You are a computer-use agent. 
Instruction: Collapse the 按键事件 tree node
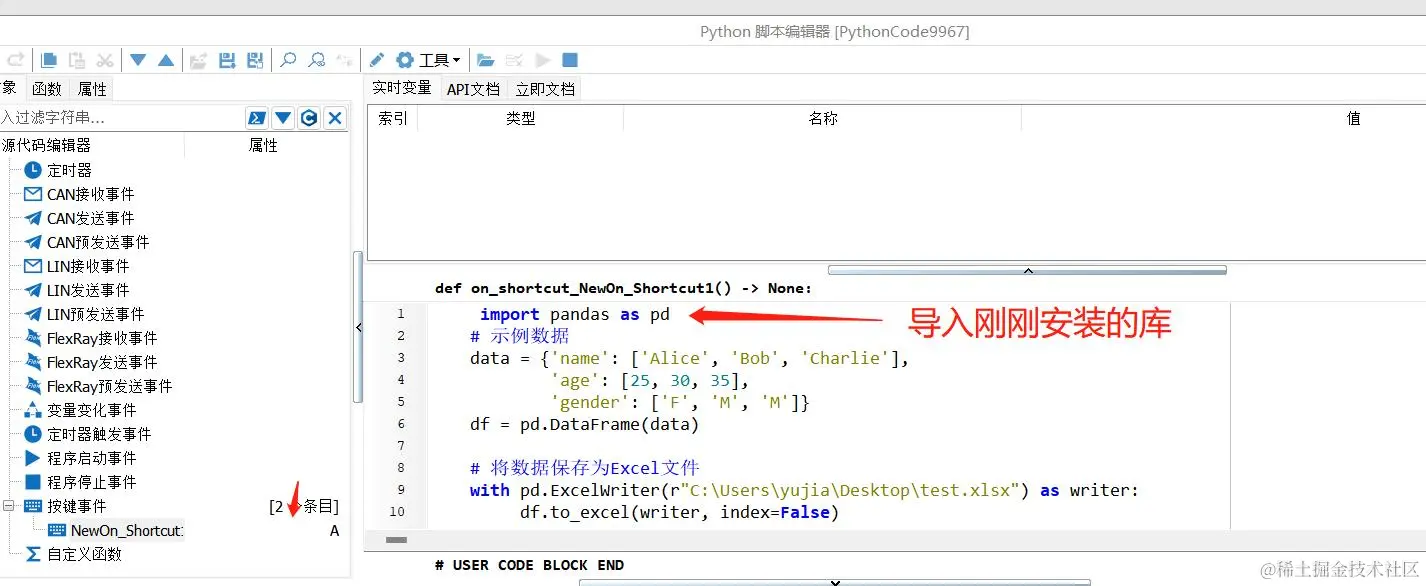(9, 506)
